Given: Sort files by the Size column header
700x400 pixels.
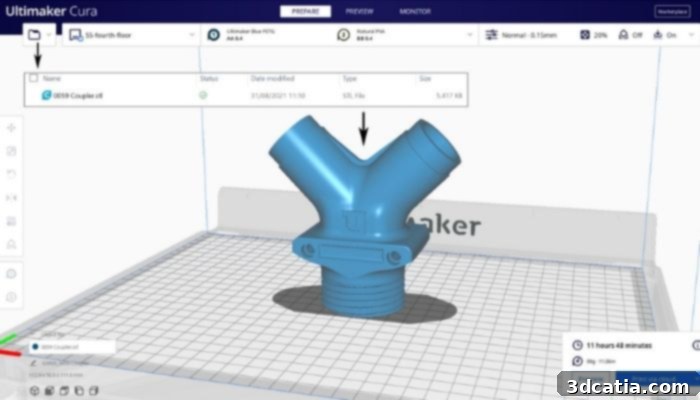Looking at the screenshot, I should [x=425, y=79].
